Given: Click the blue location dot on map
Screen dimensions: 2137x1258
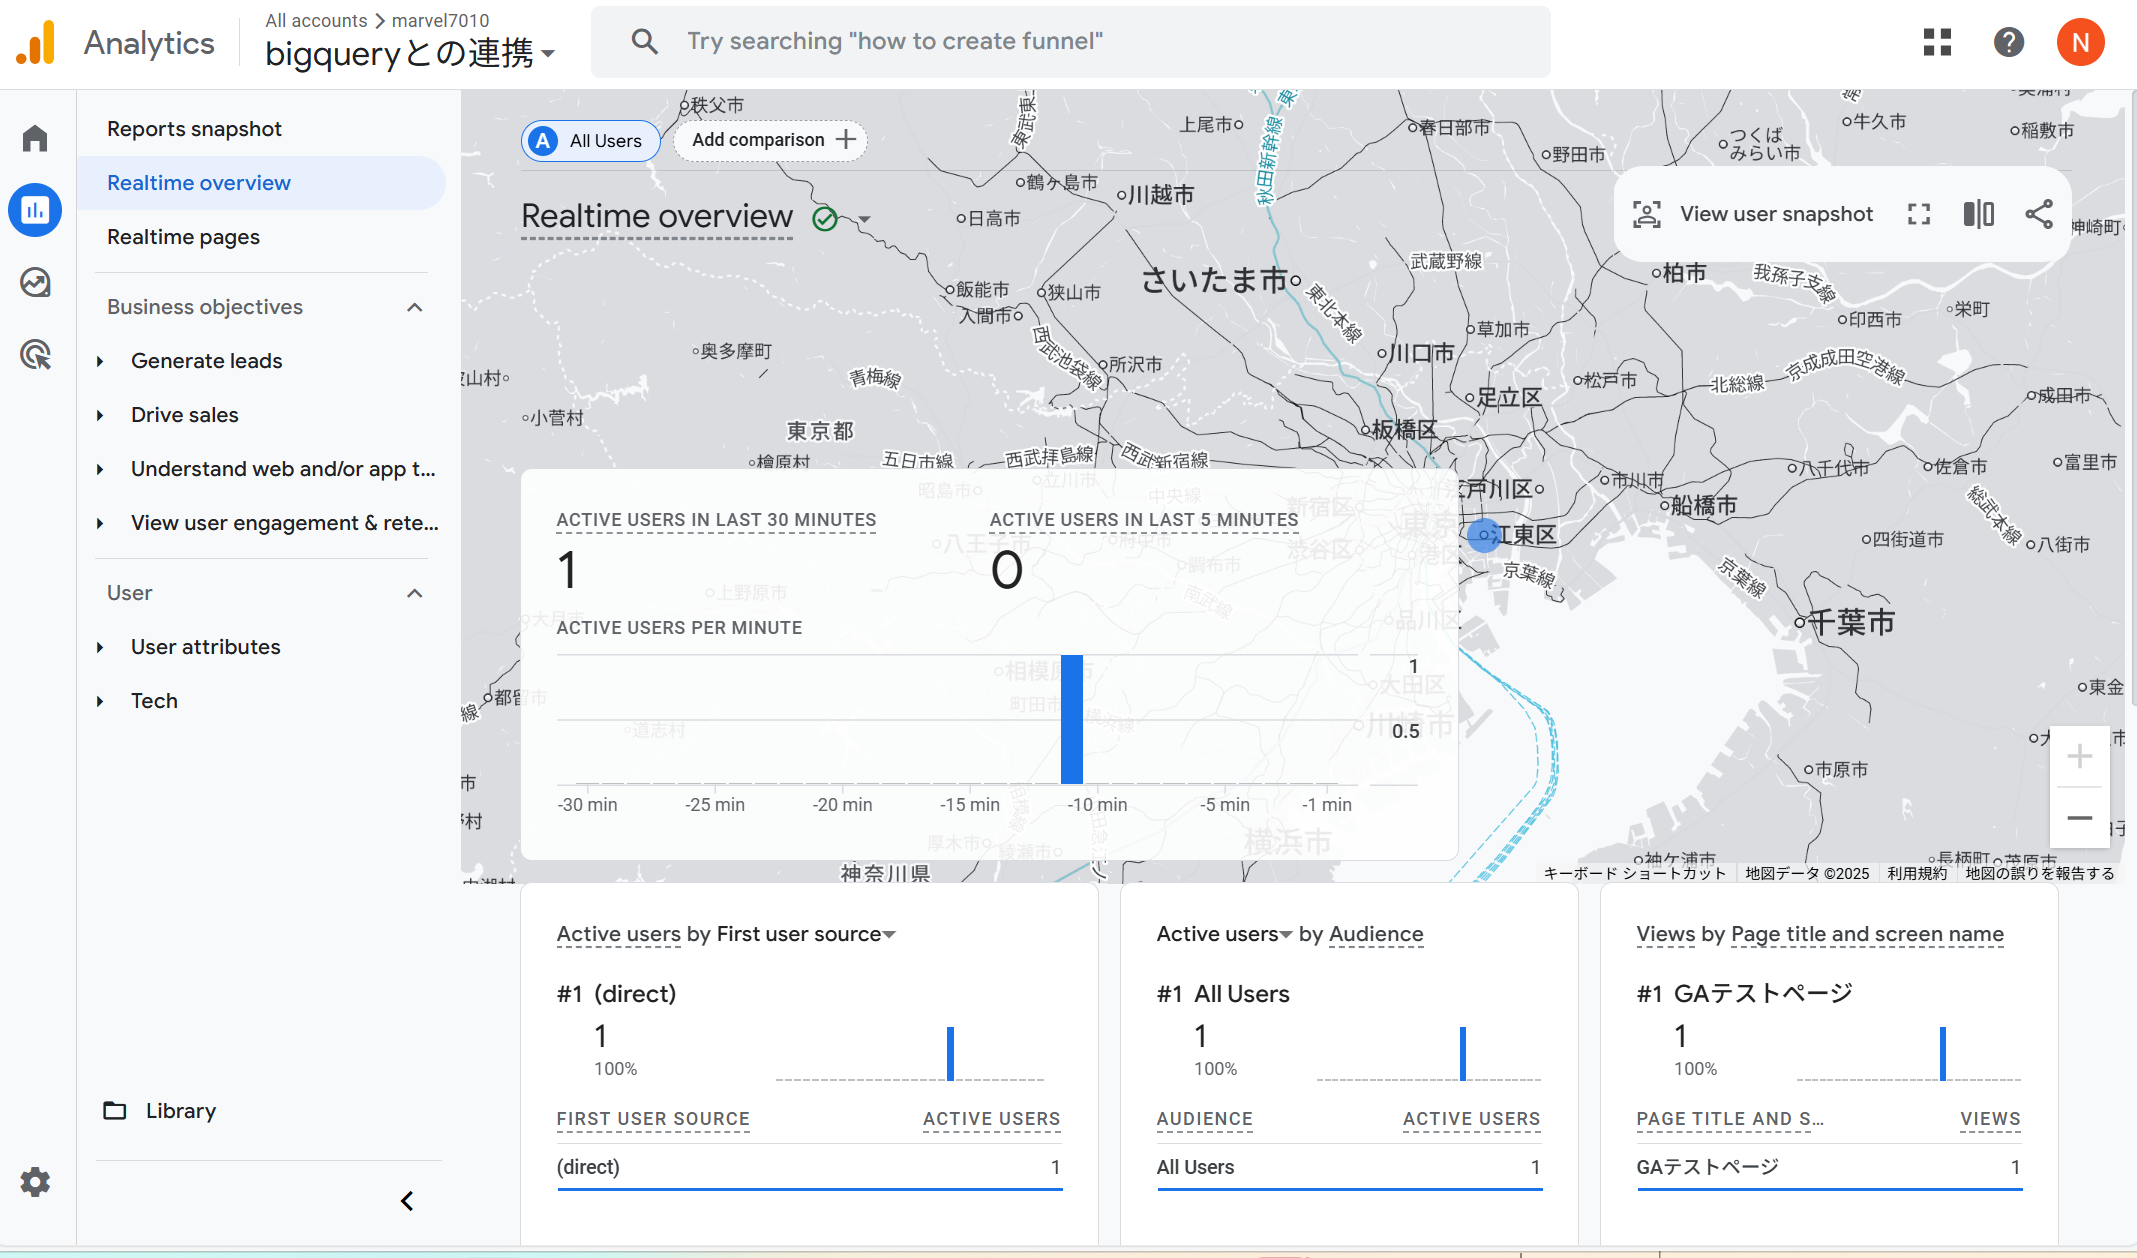Looking at the screenshot, I should click(x=1484, y=535).
